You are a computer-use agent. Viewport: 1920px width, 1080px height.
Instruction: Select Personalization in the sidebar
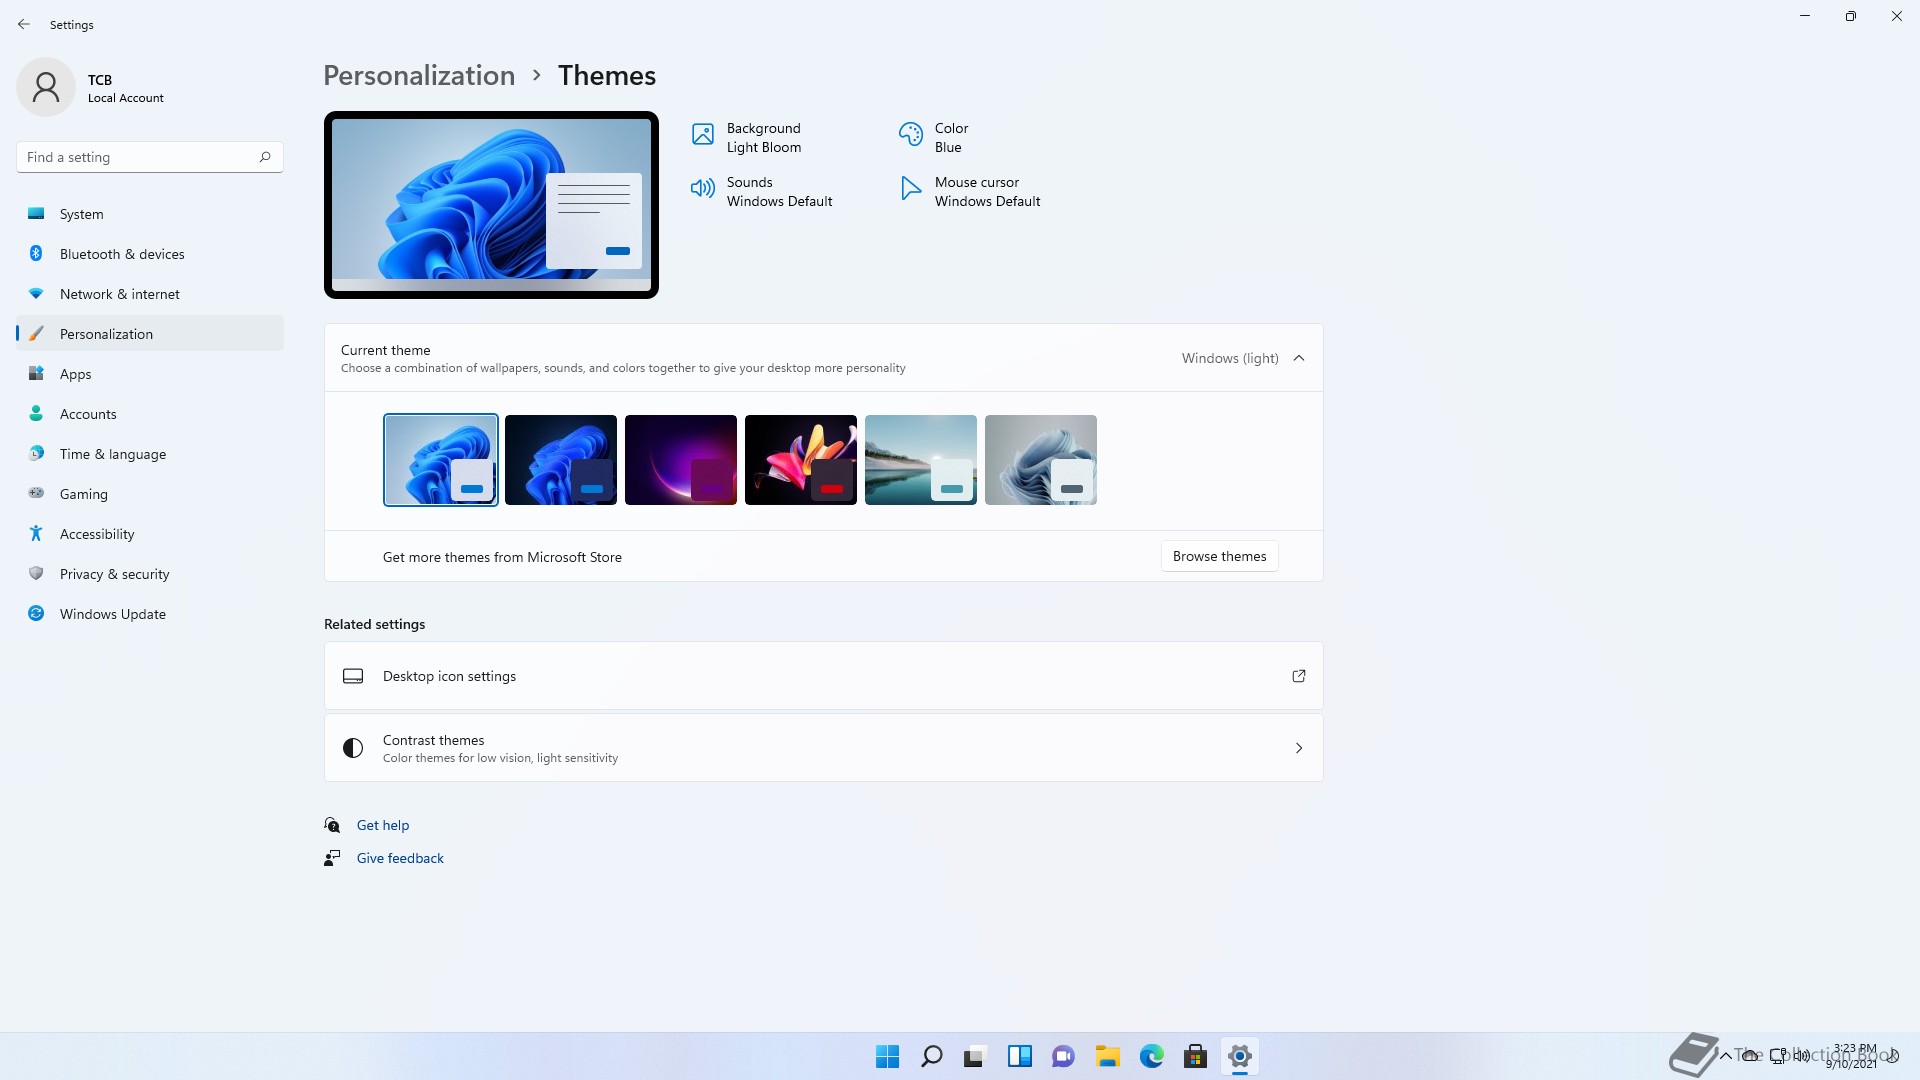pos(150,334)
